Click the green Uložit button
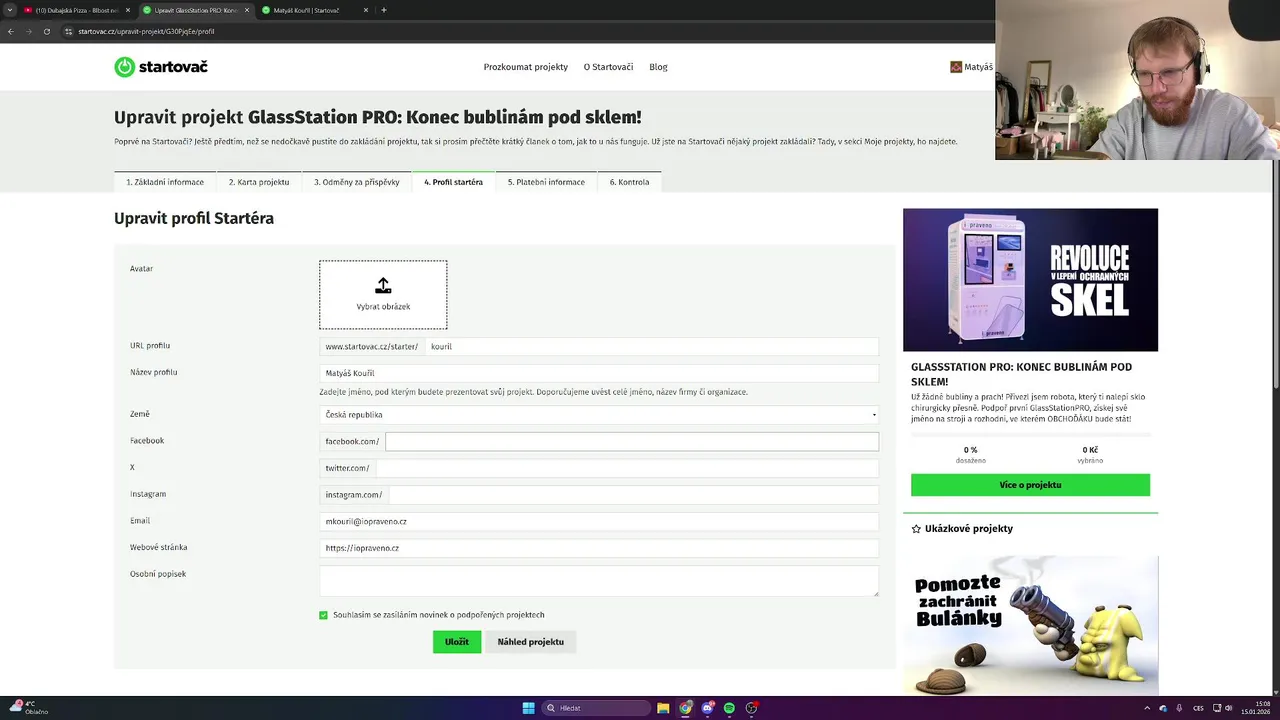 (457, 642)
